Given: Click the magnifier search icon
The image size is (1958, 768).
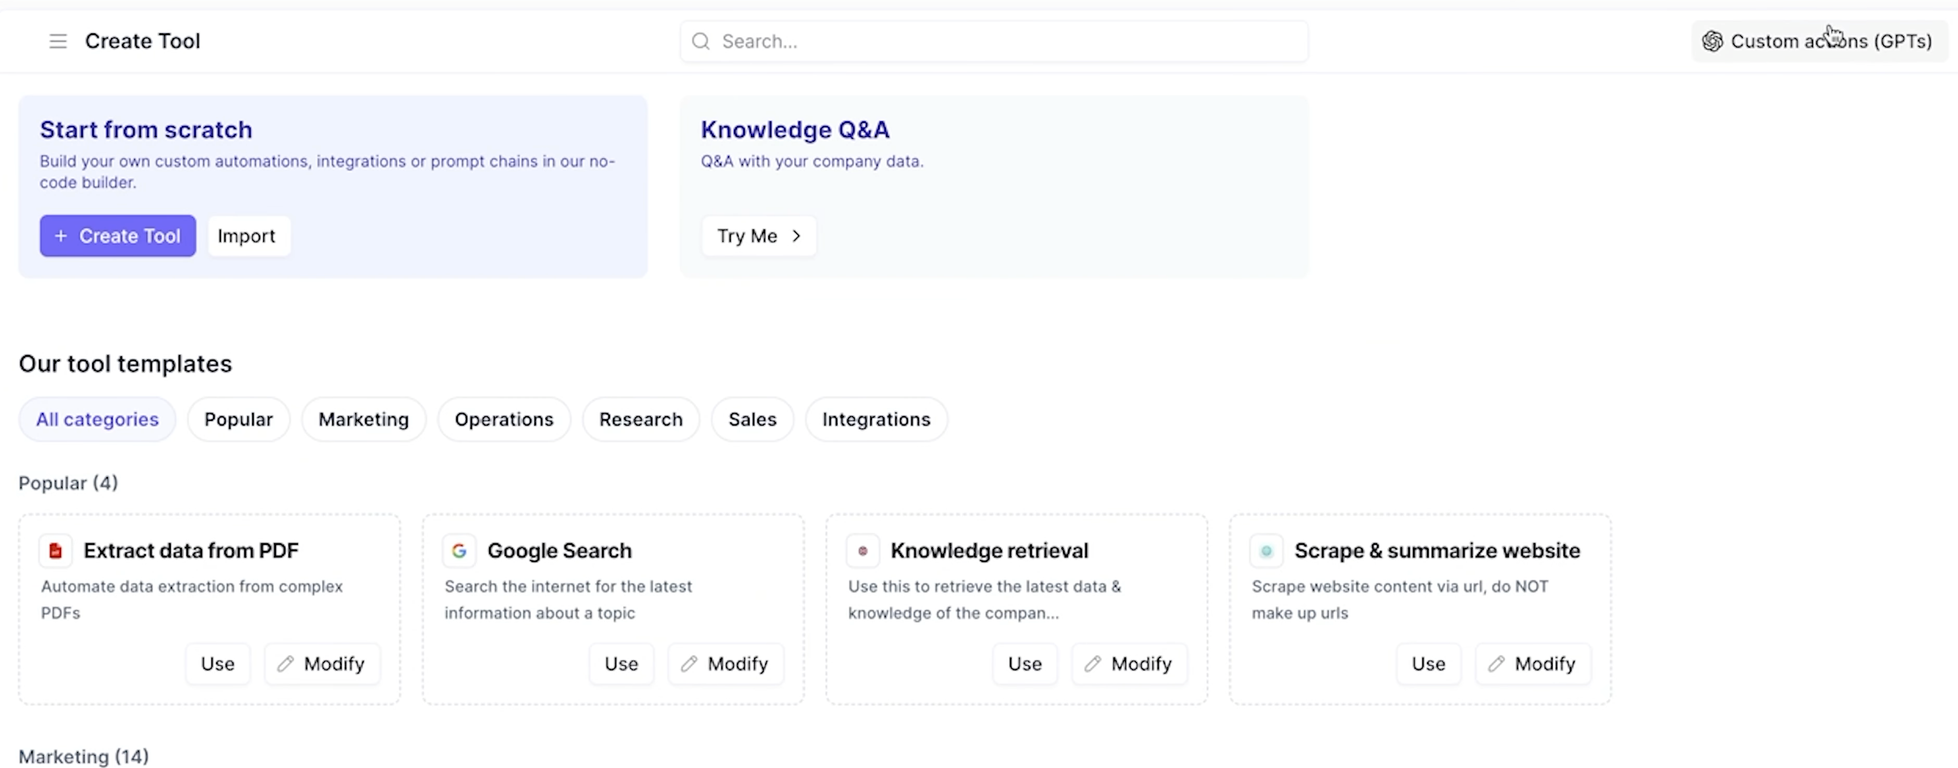Looking at the screenshot, I should point(701,41).
